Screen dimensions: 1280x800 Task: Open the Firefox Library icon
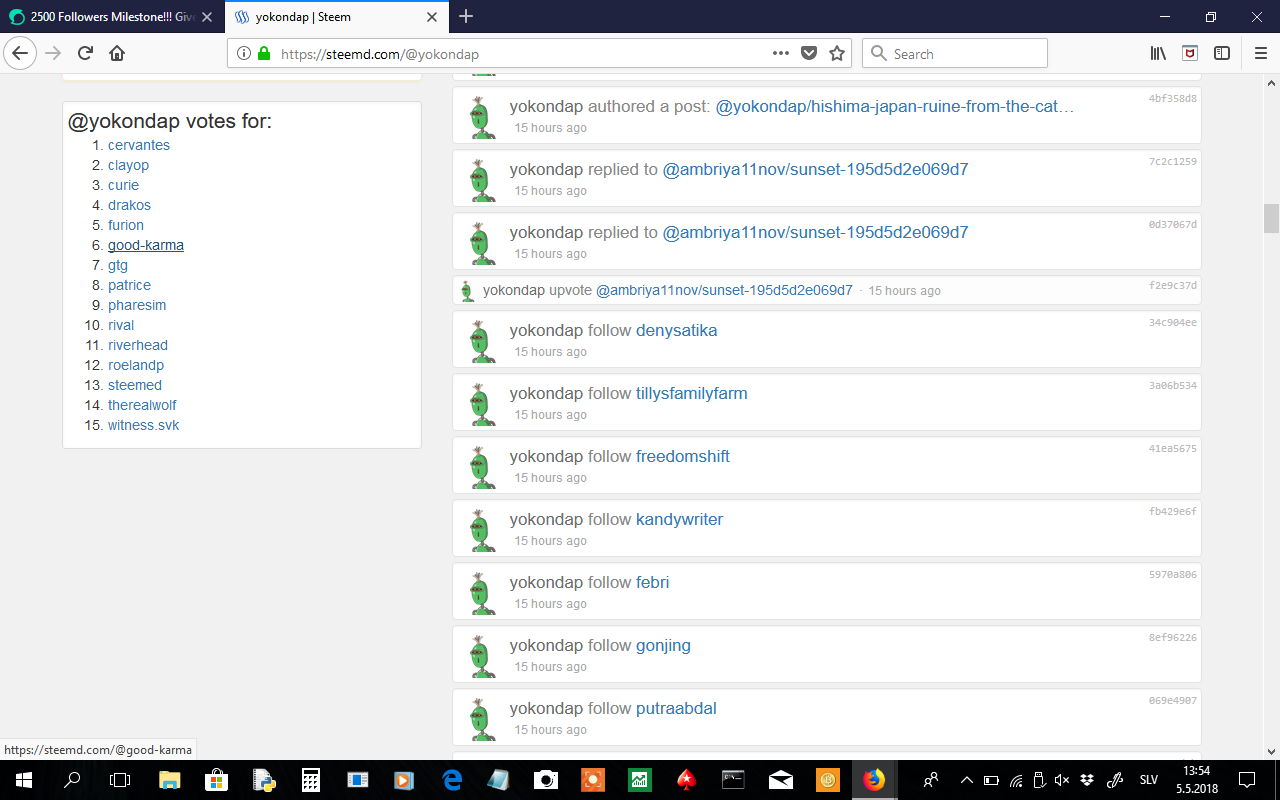point(1158,53)
